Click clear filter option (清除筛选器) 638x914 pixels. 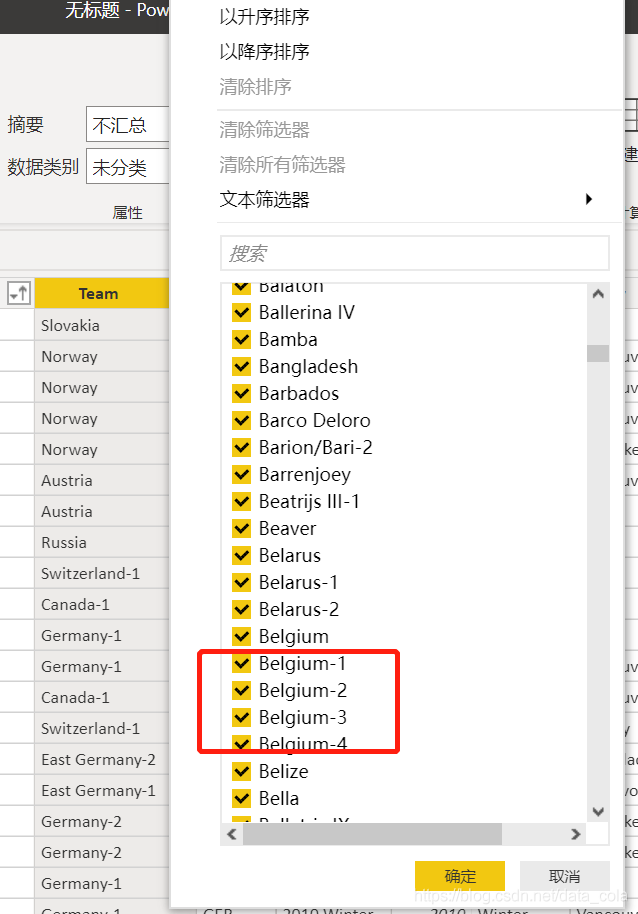tap(264, 130)
